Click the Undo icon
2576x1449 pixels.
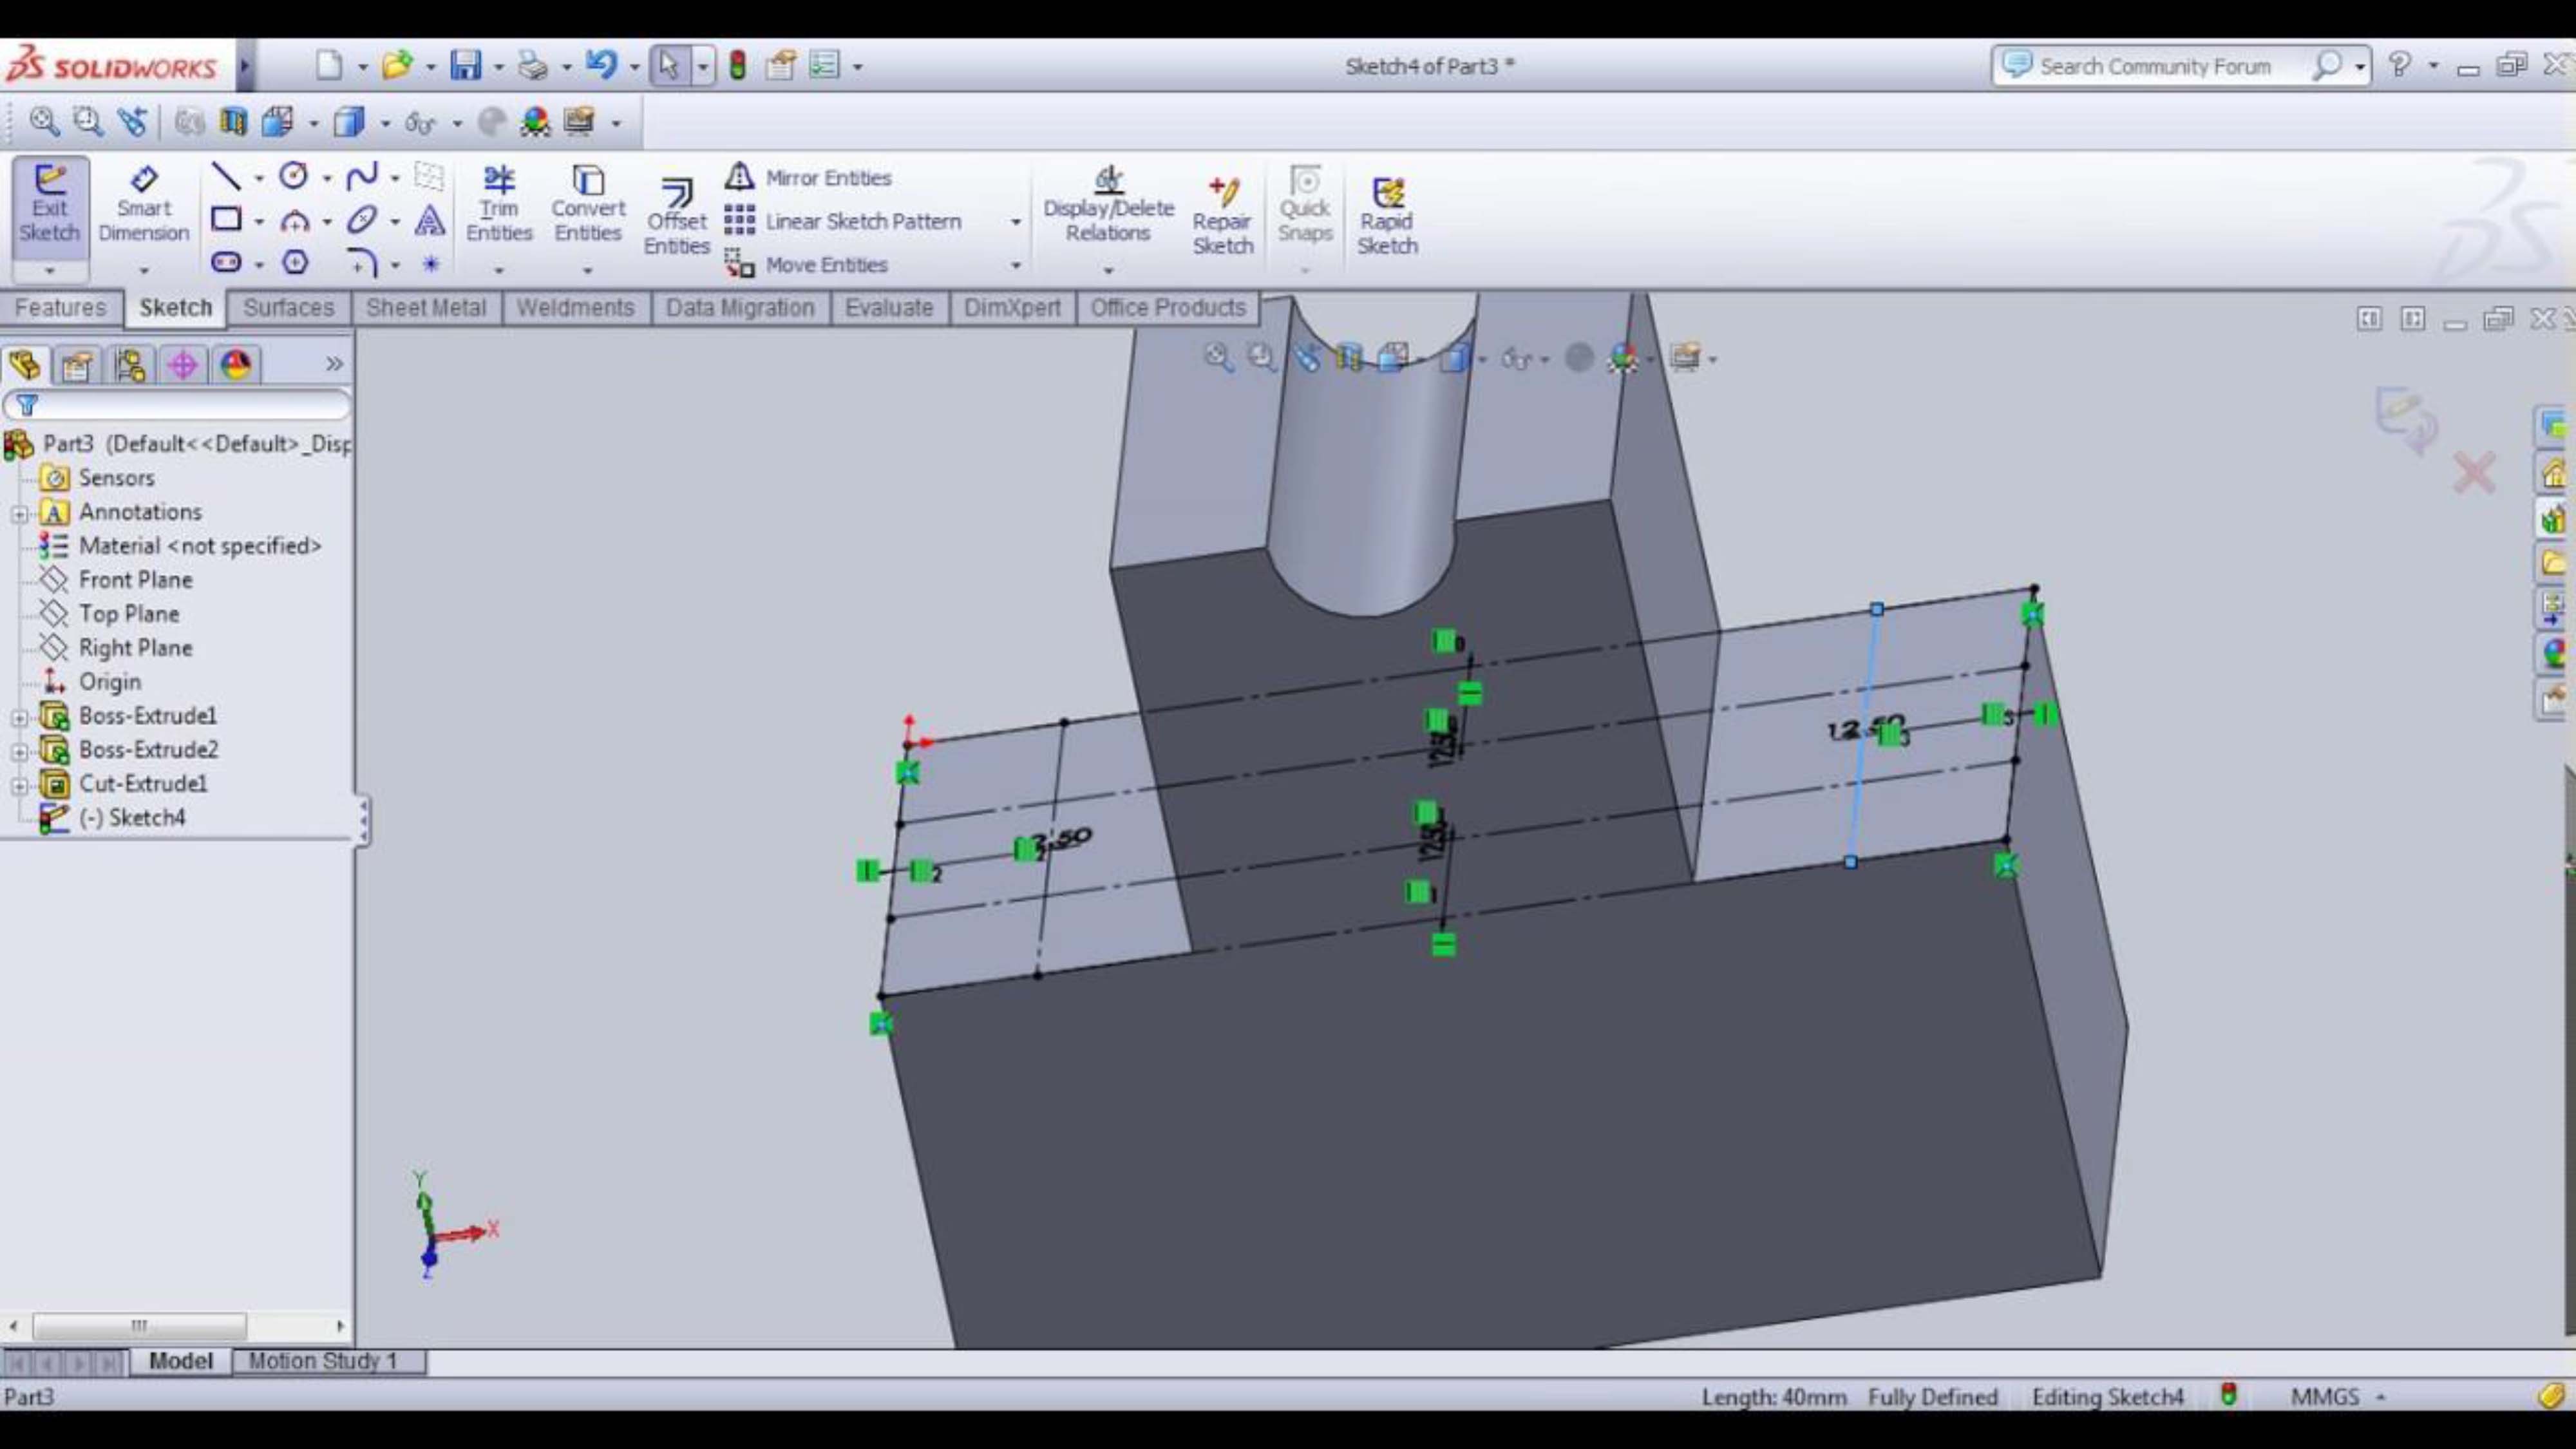pos(601,65)
